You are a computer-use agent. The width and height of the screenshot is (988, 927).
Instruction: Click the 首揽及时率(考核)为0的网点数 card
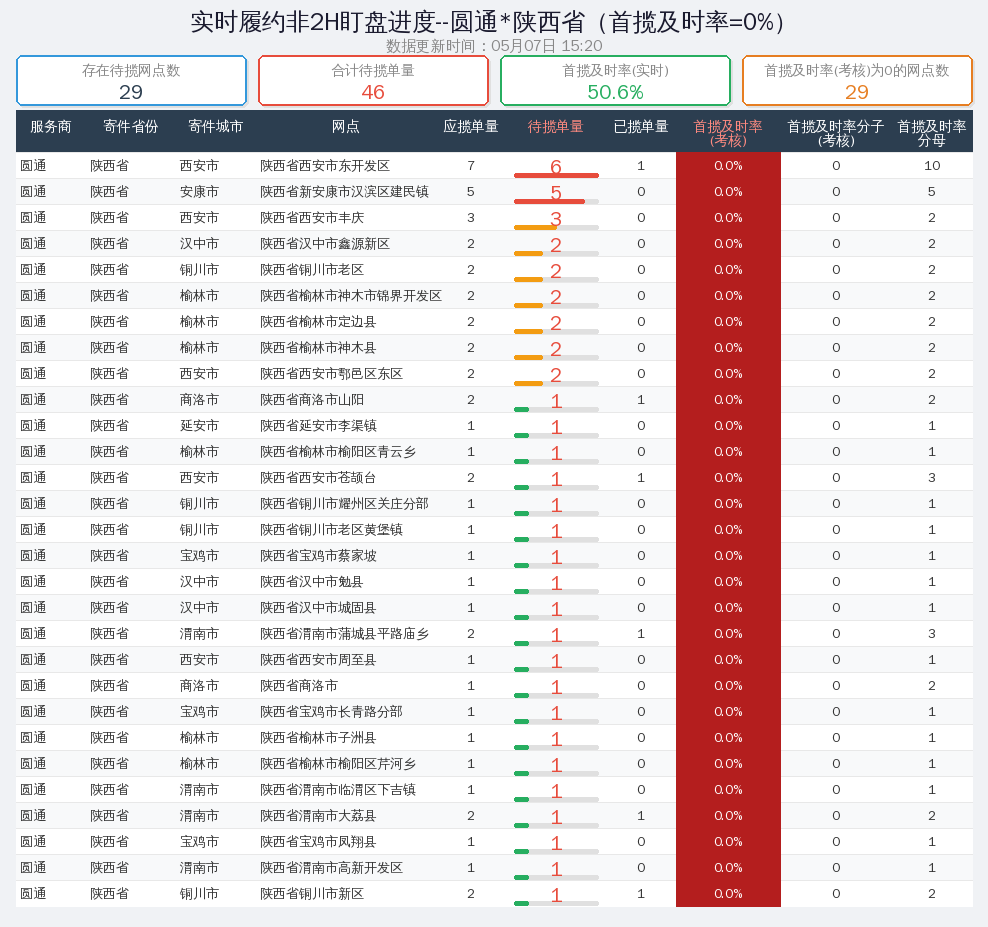coord(857,81)
